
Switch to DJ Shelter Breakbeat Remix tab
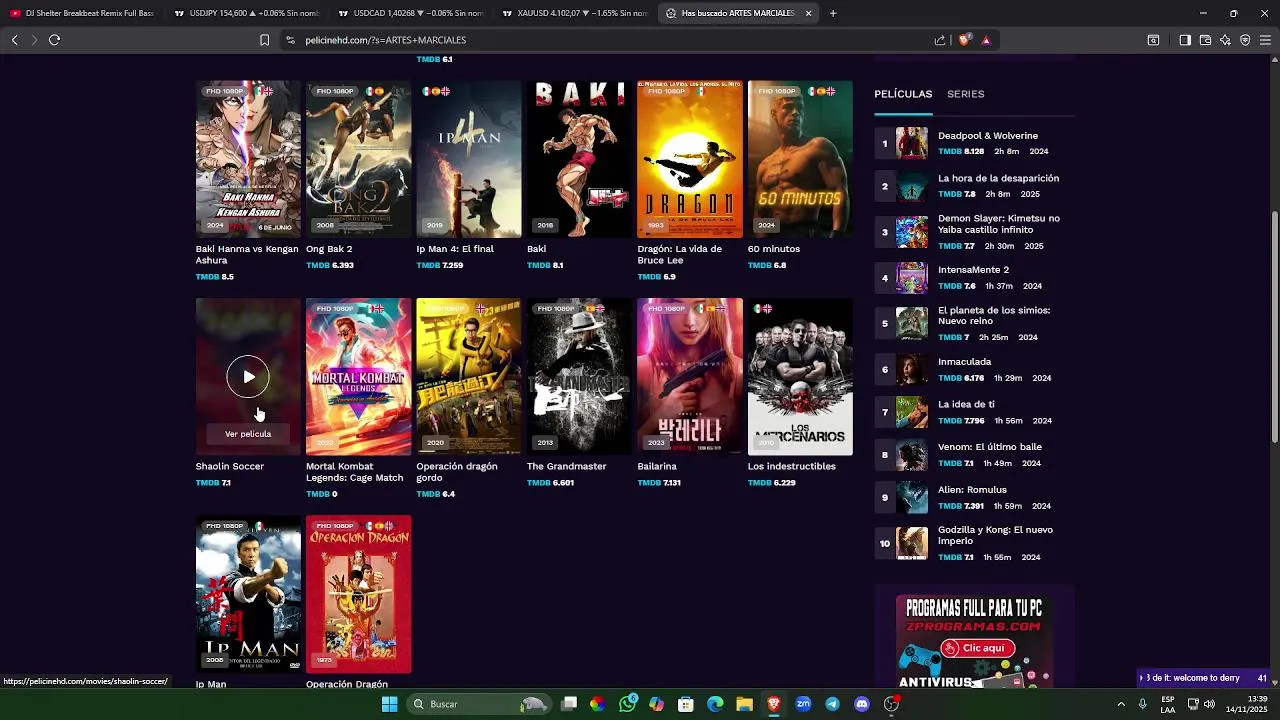82,13
